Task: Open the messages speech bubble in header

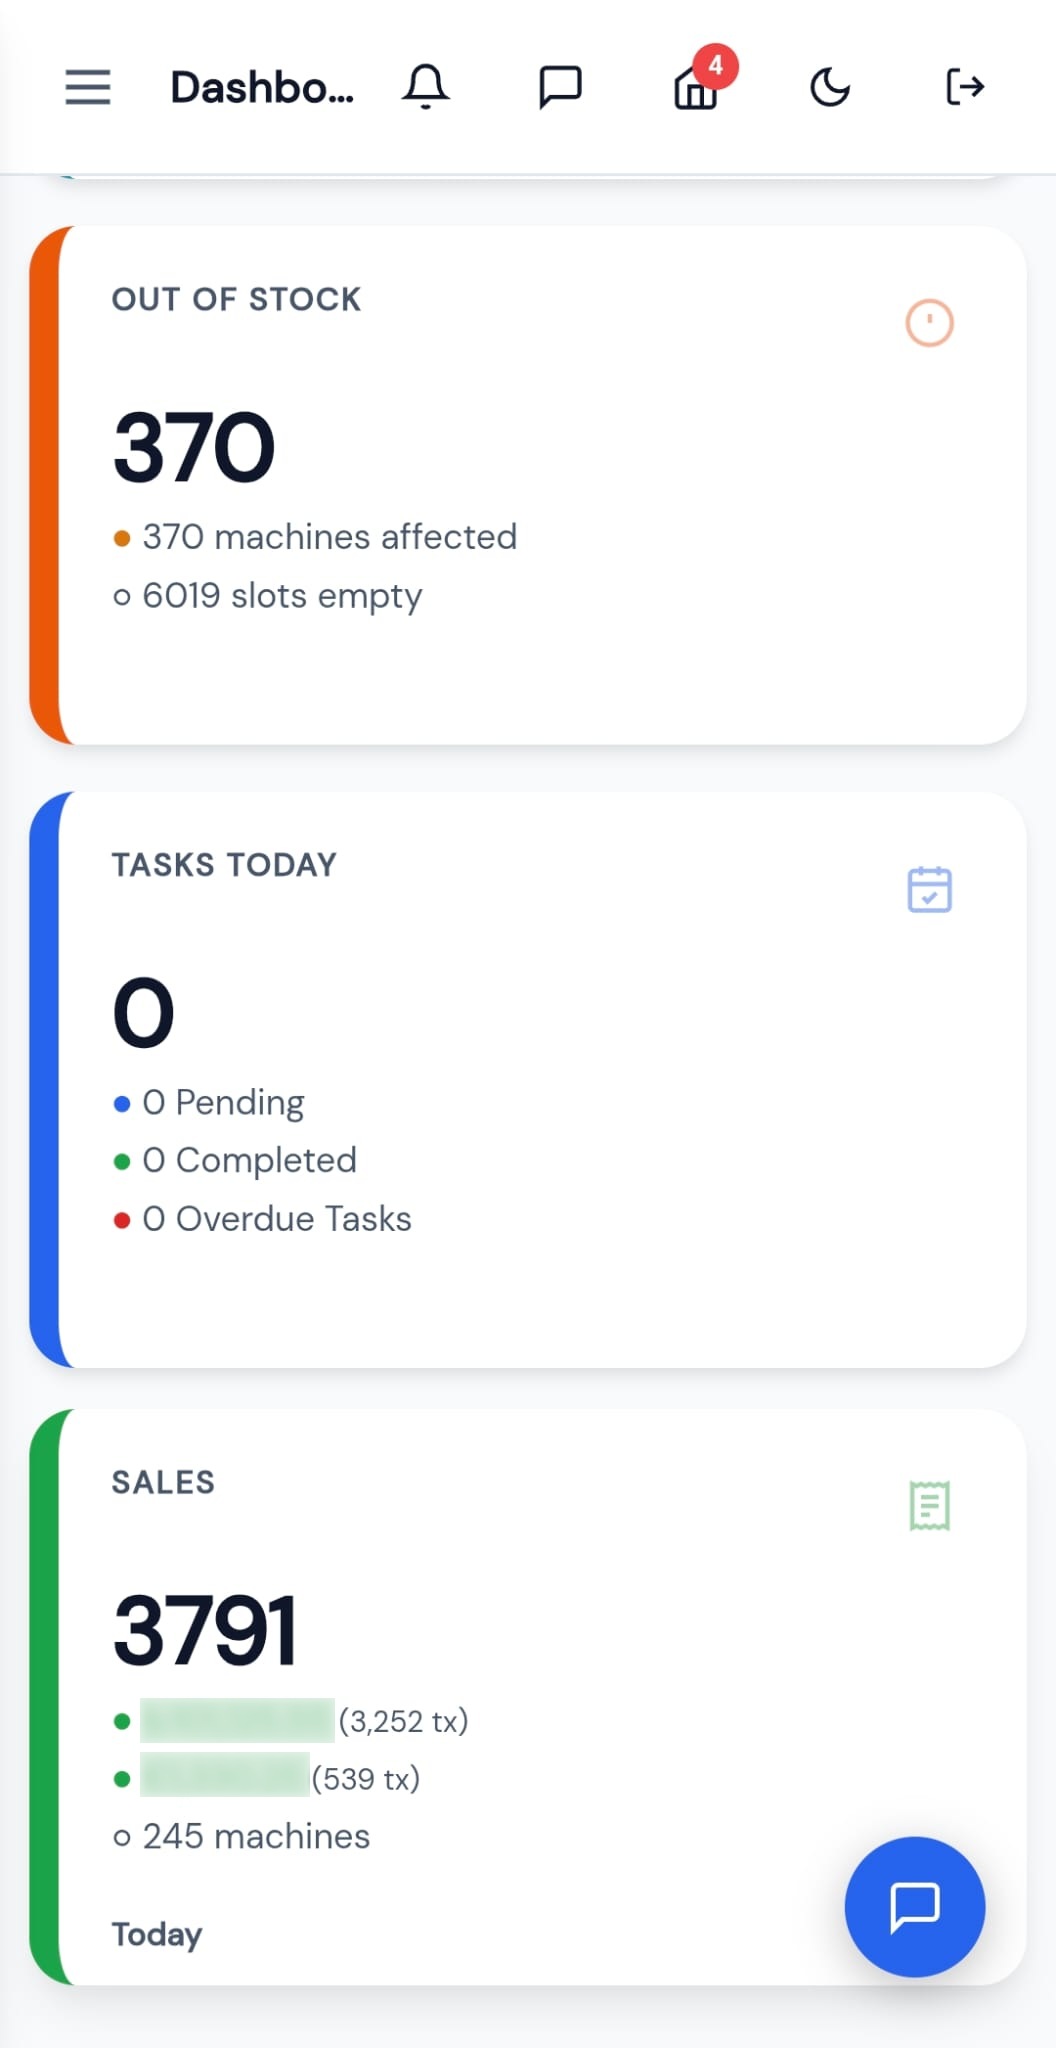Action: coord(560,87)
